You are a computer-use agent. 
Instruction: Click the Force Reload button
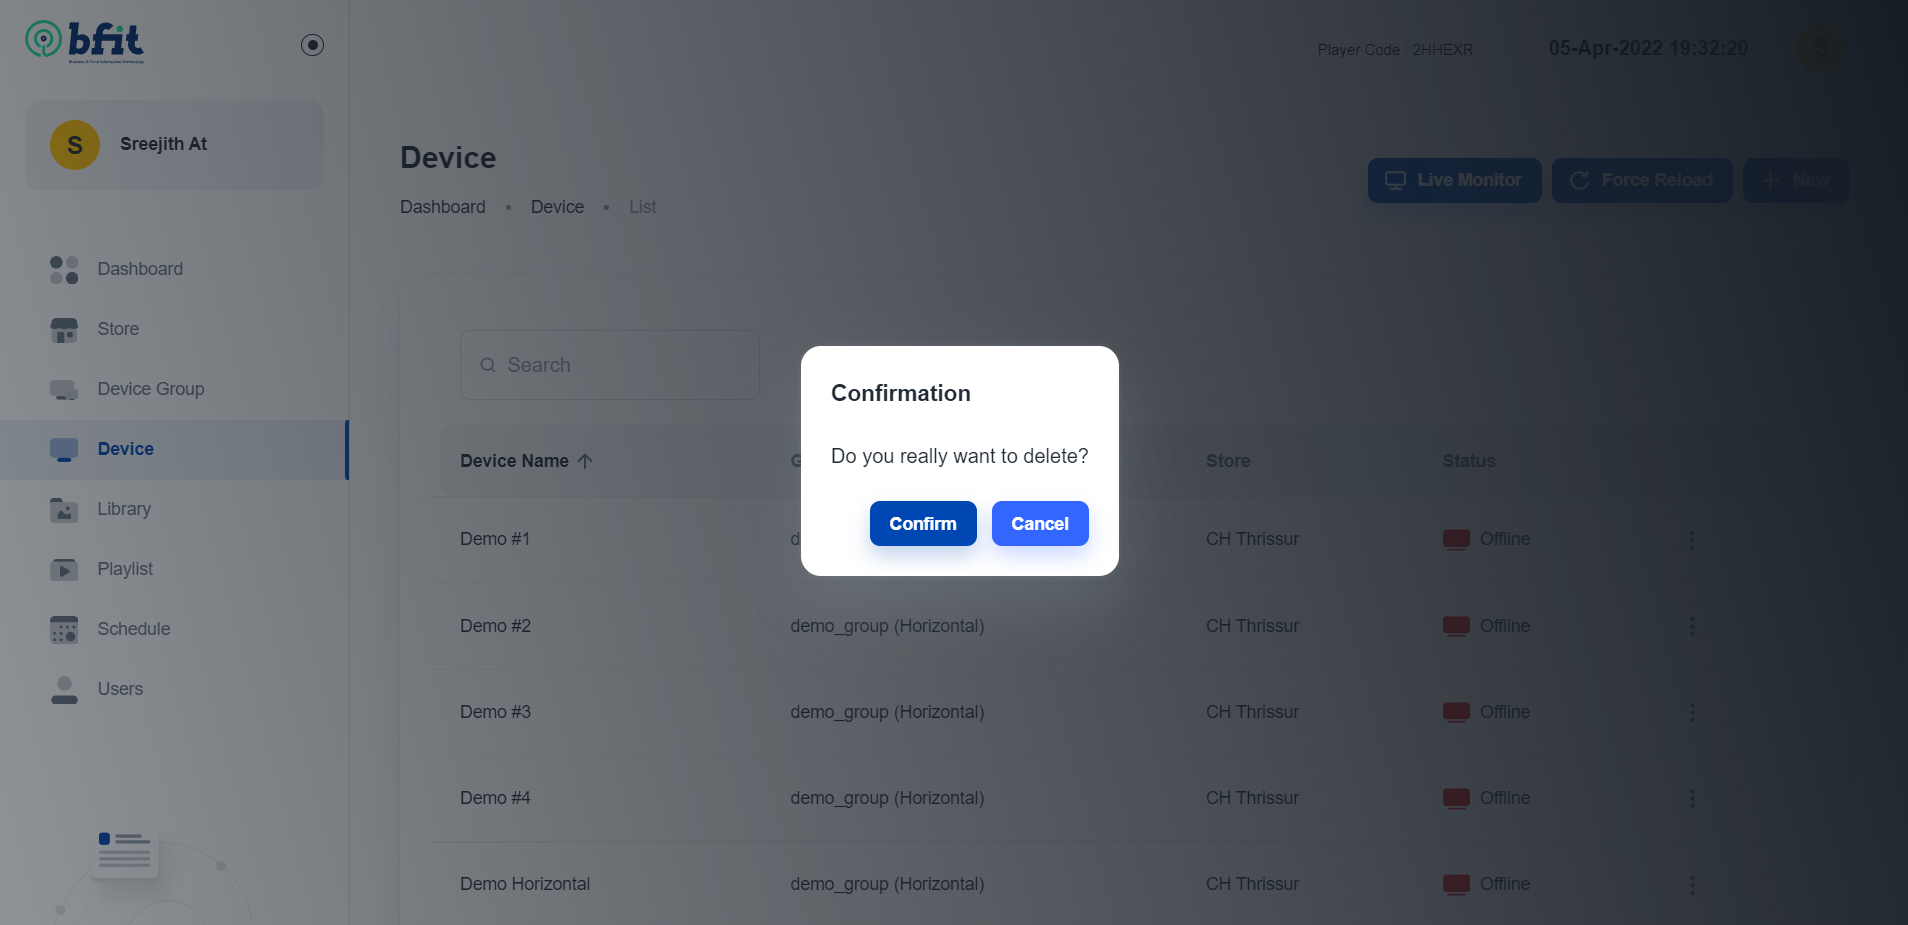(1642, 180)
